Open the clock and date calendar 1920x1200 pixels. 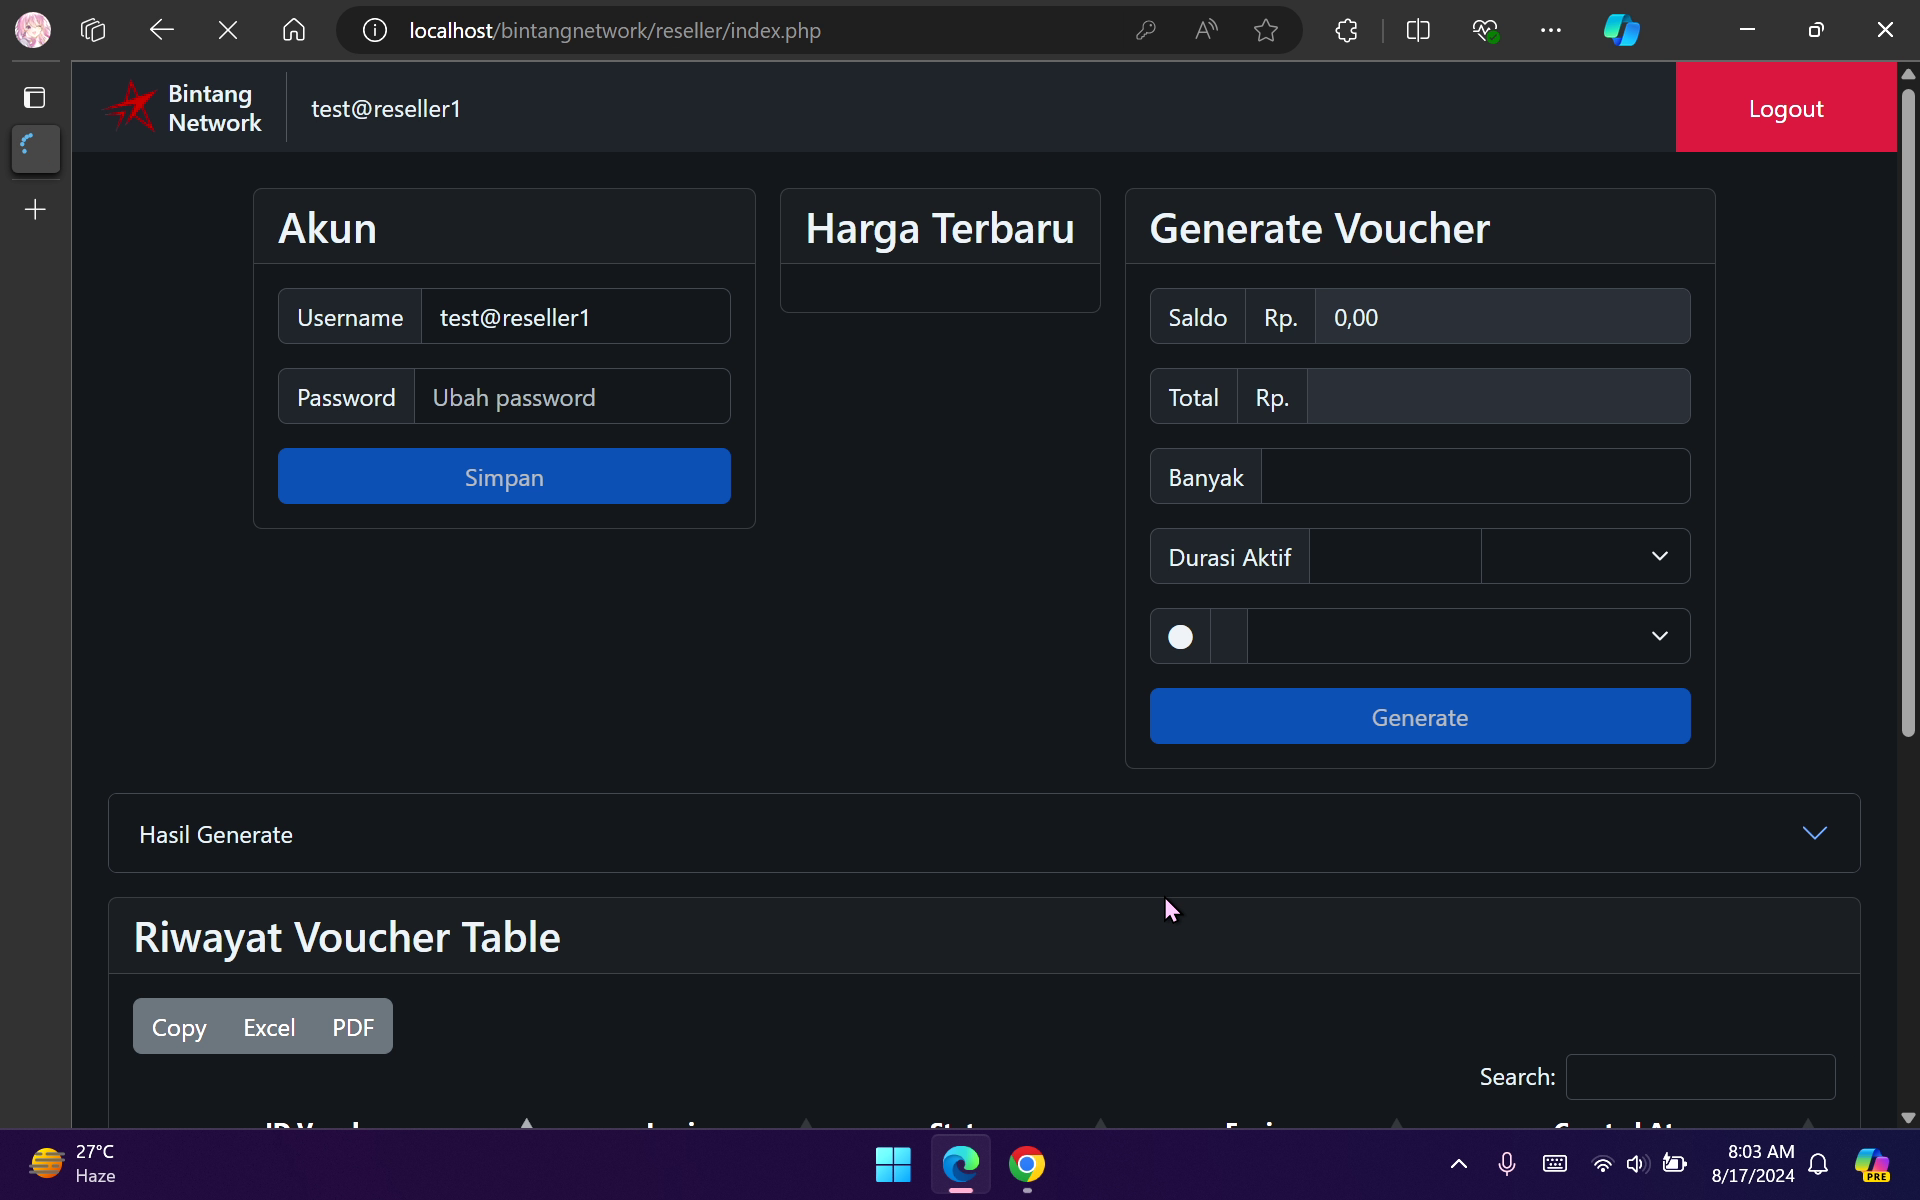tap(1753, 1164)
